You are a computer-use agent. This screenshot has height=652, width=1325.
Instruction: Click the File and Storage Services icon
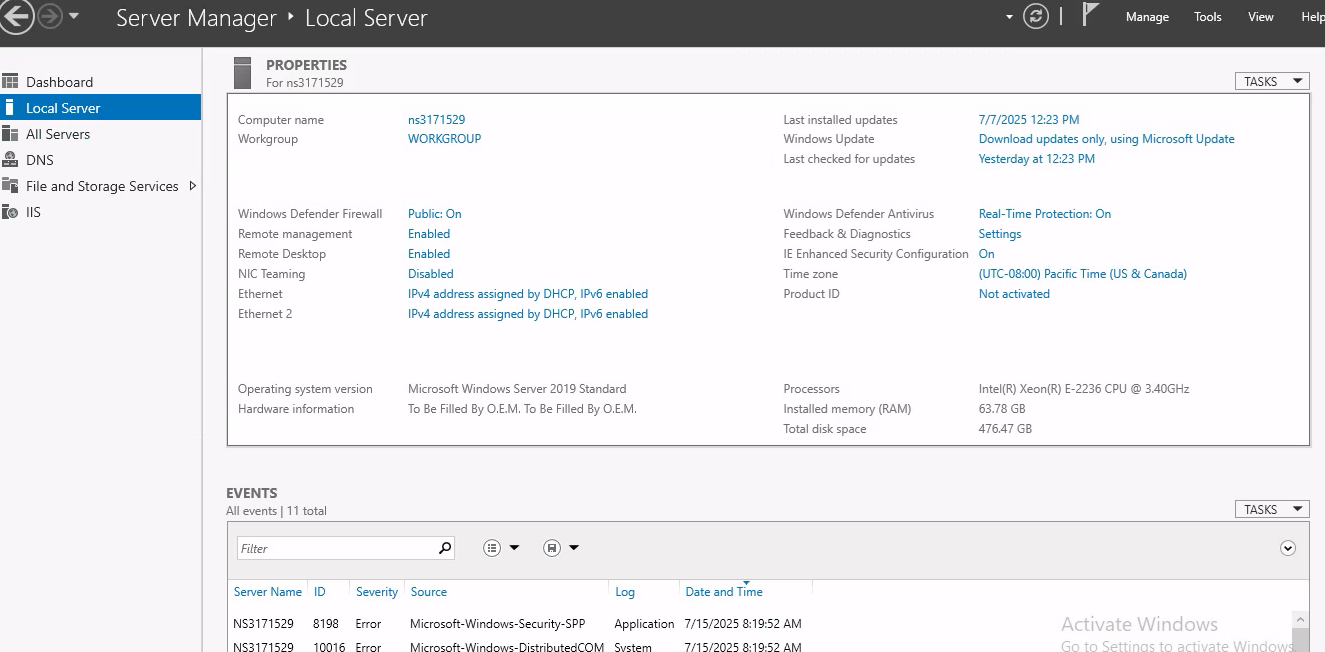coord(10,185)
